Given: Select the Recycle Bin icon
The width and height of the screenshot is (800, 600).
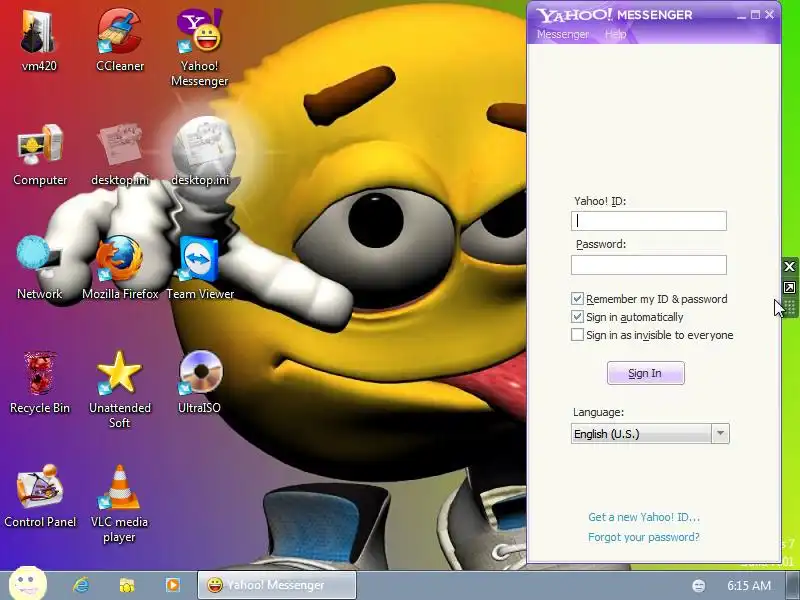Looking at the screenshot, I should 40,382.
